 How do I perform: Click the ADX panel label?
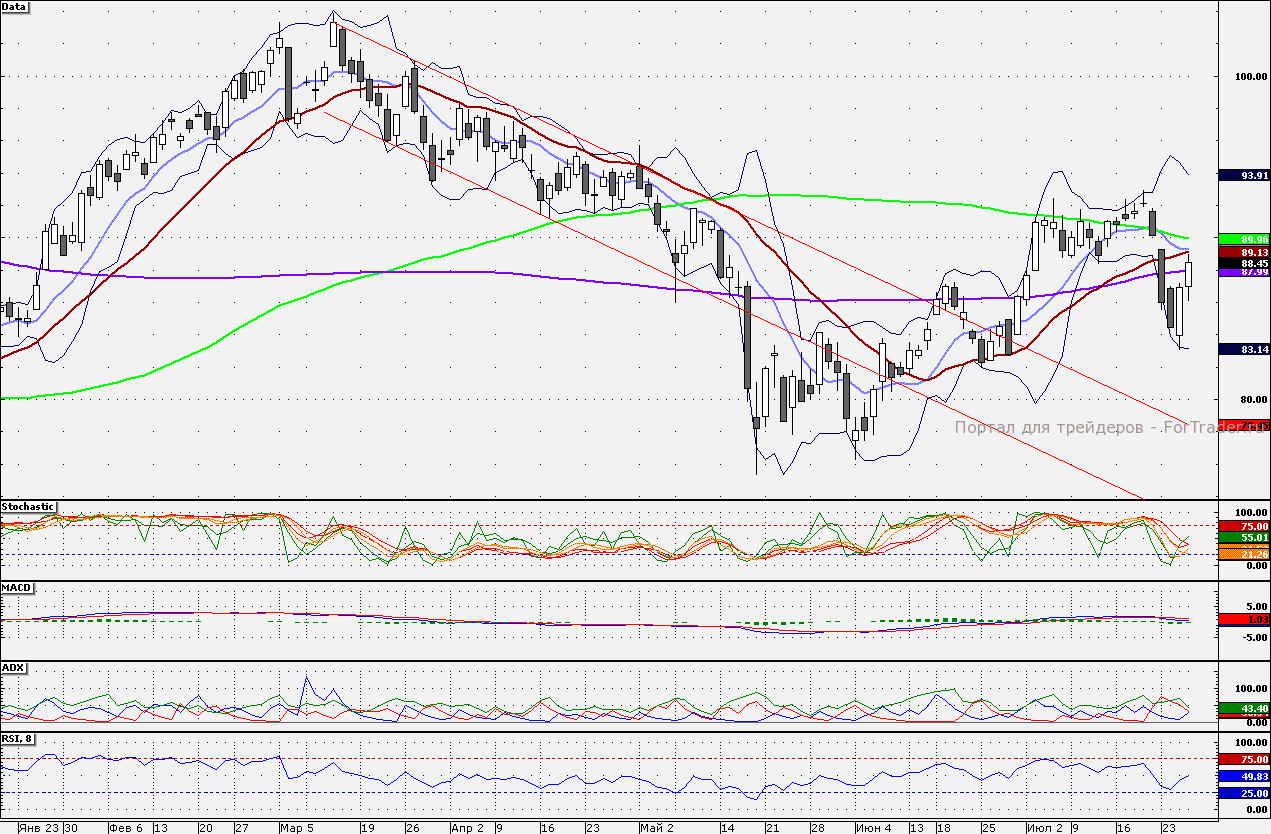coord(13,667)
